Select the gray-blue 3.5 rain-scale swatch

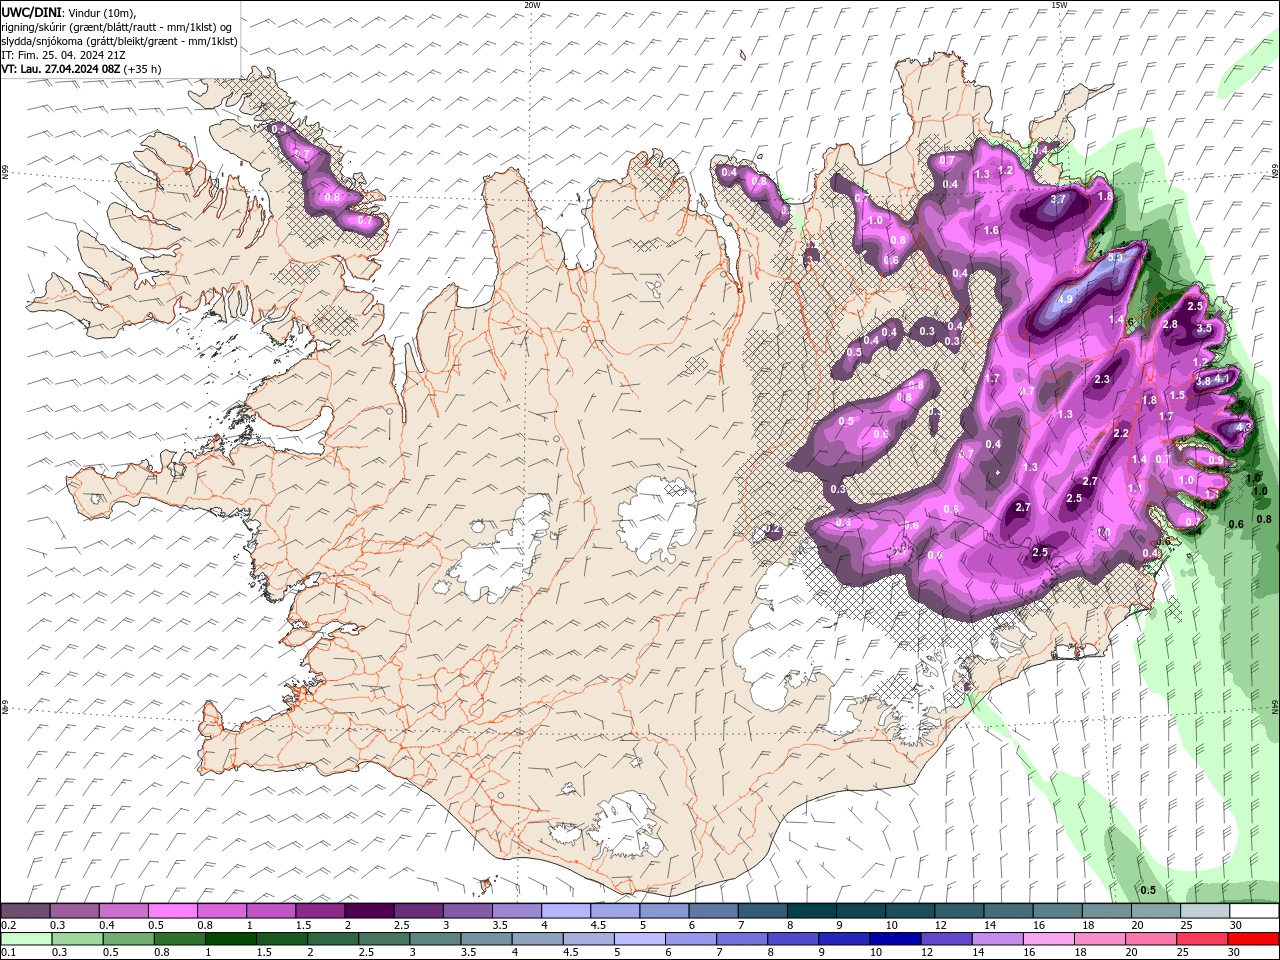click(487, 938)
